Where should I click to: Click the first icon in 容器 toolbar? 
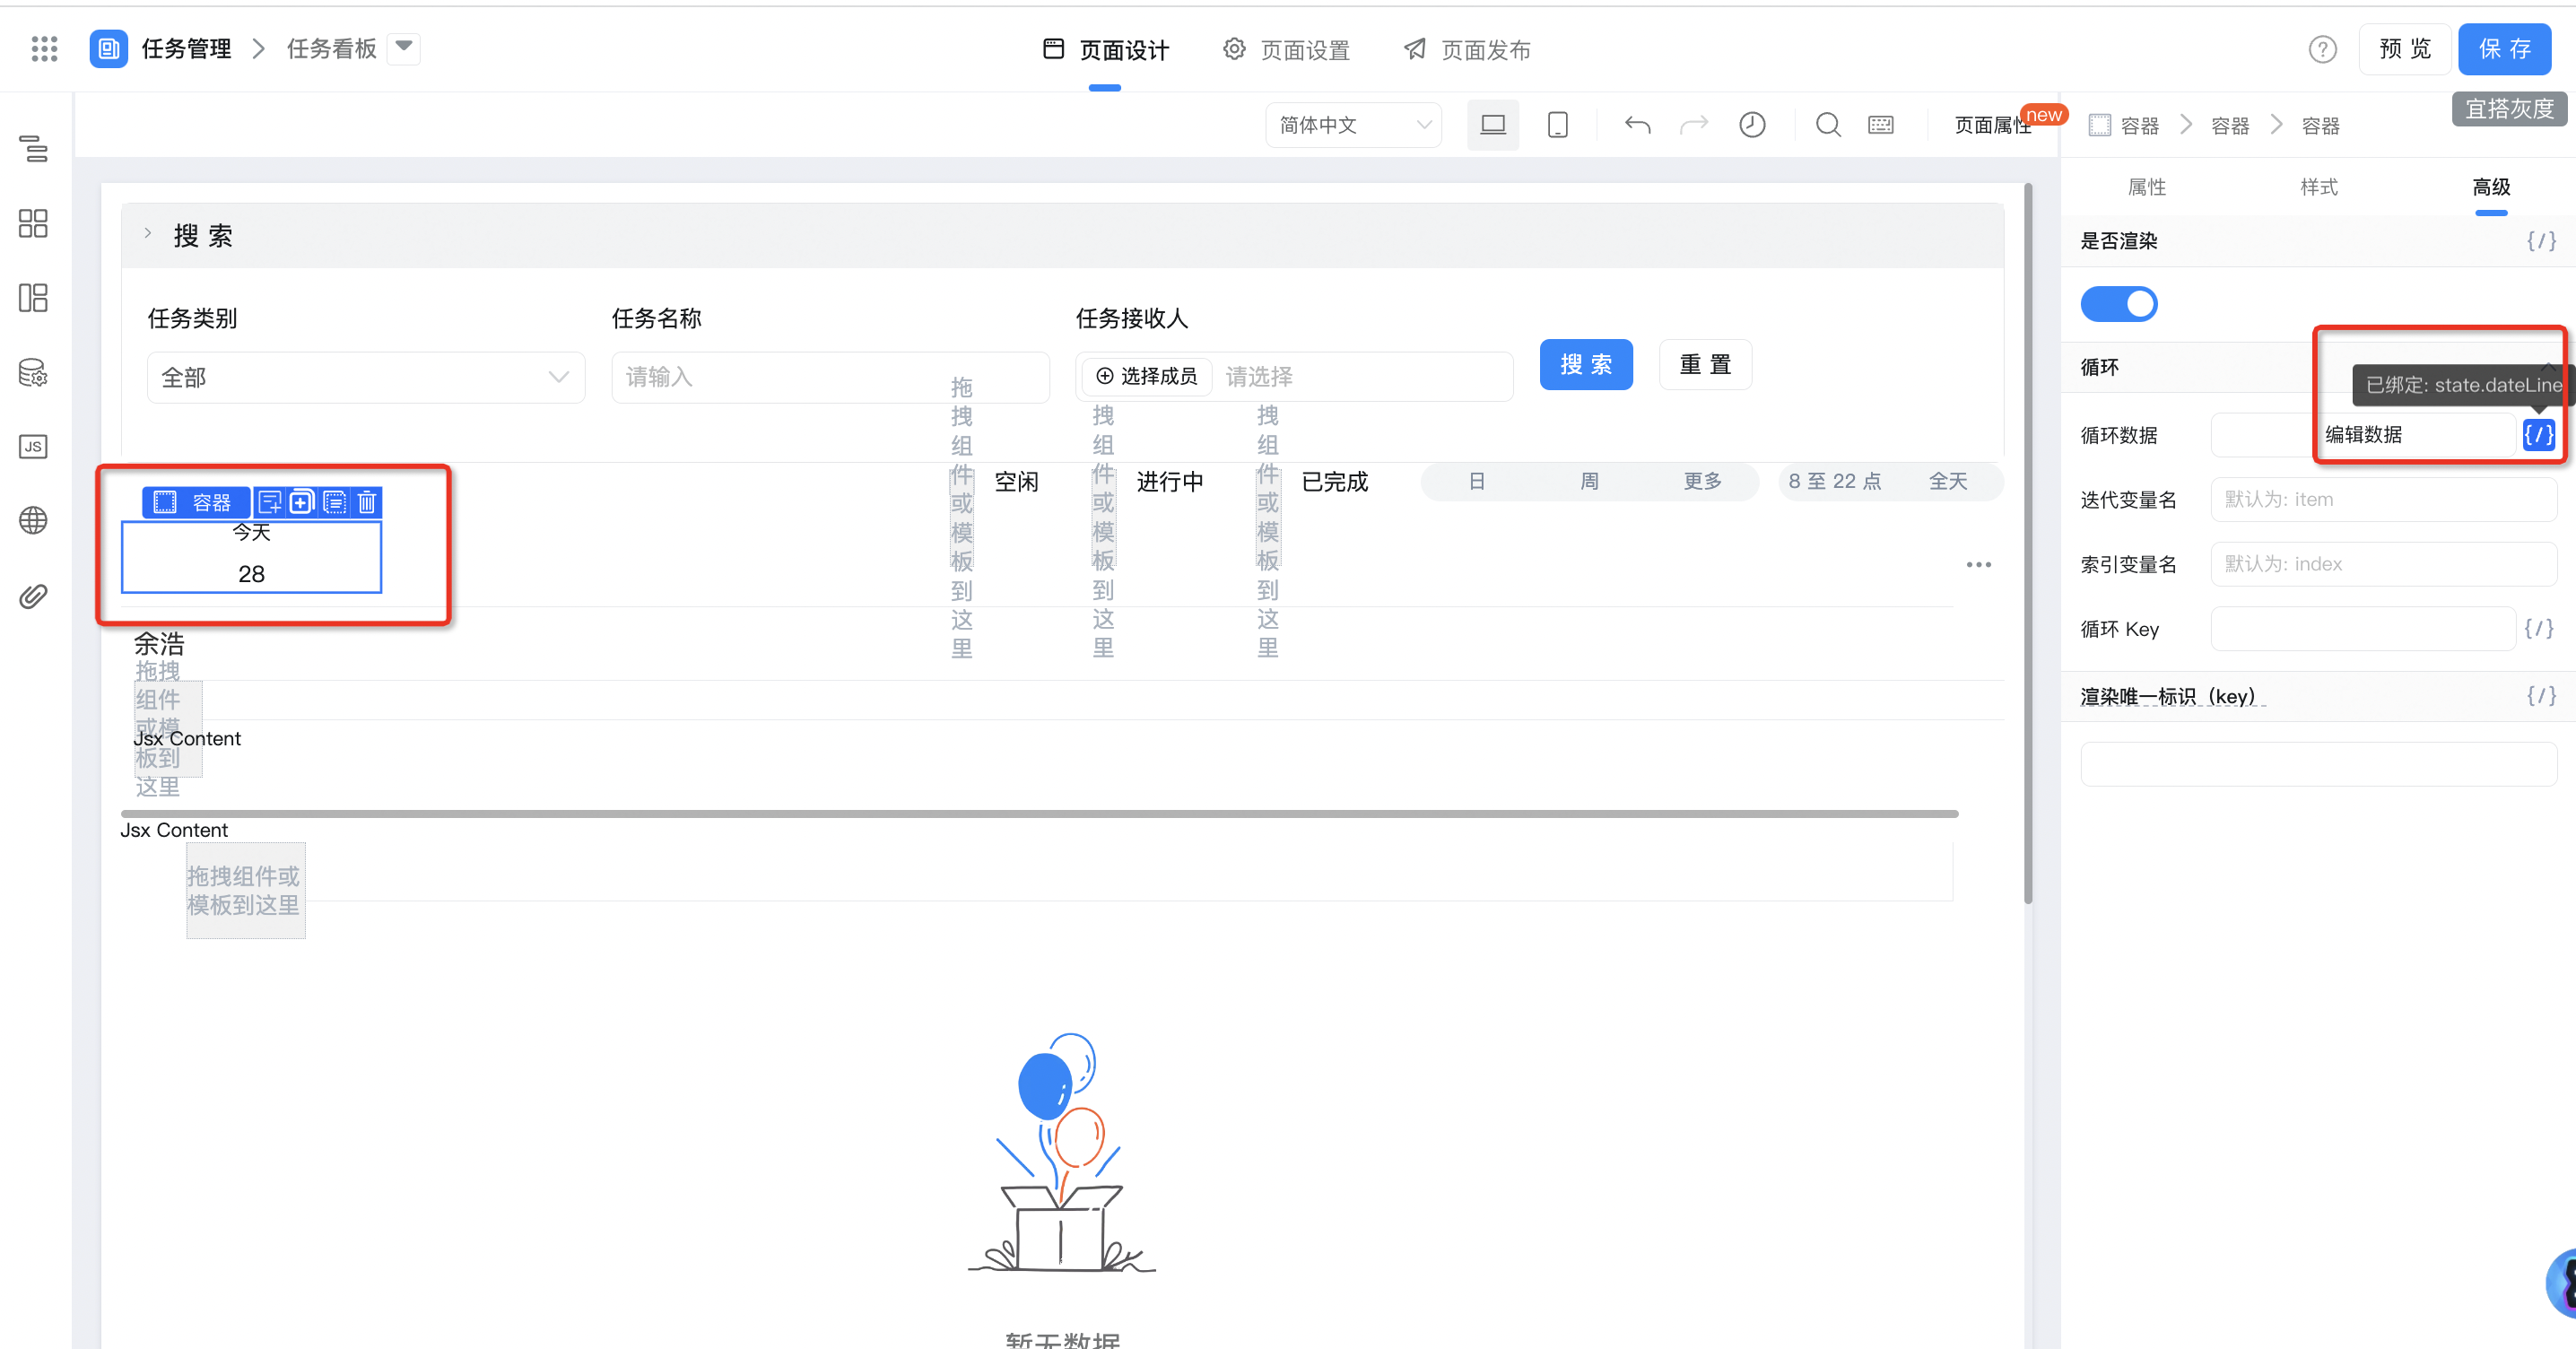[269, 502]
